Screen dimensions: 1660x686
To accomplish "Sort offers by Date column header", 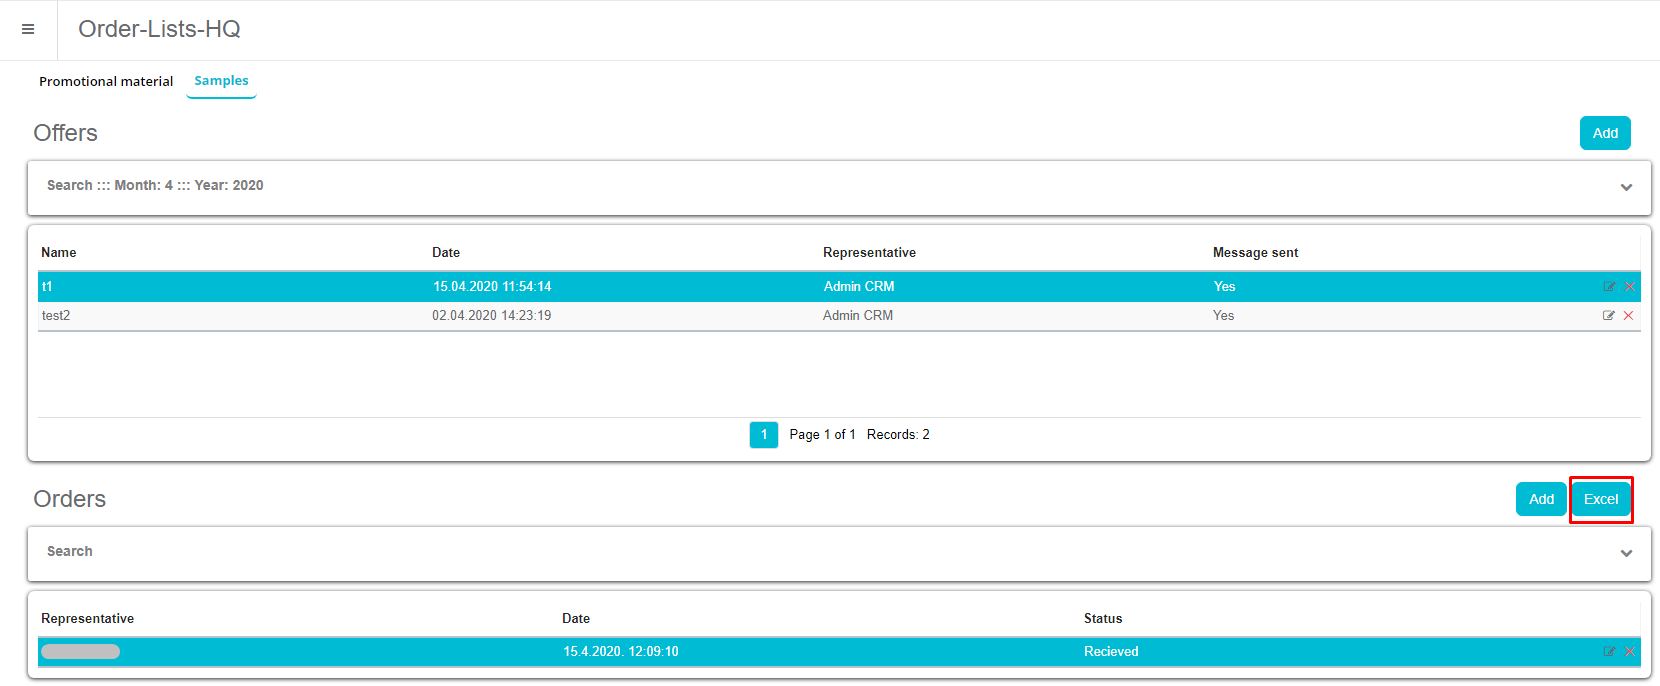I will click(x=446, y=253).
